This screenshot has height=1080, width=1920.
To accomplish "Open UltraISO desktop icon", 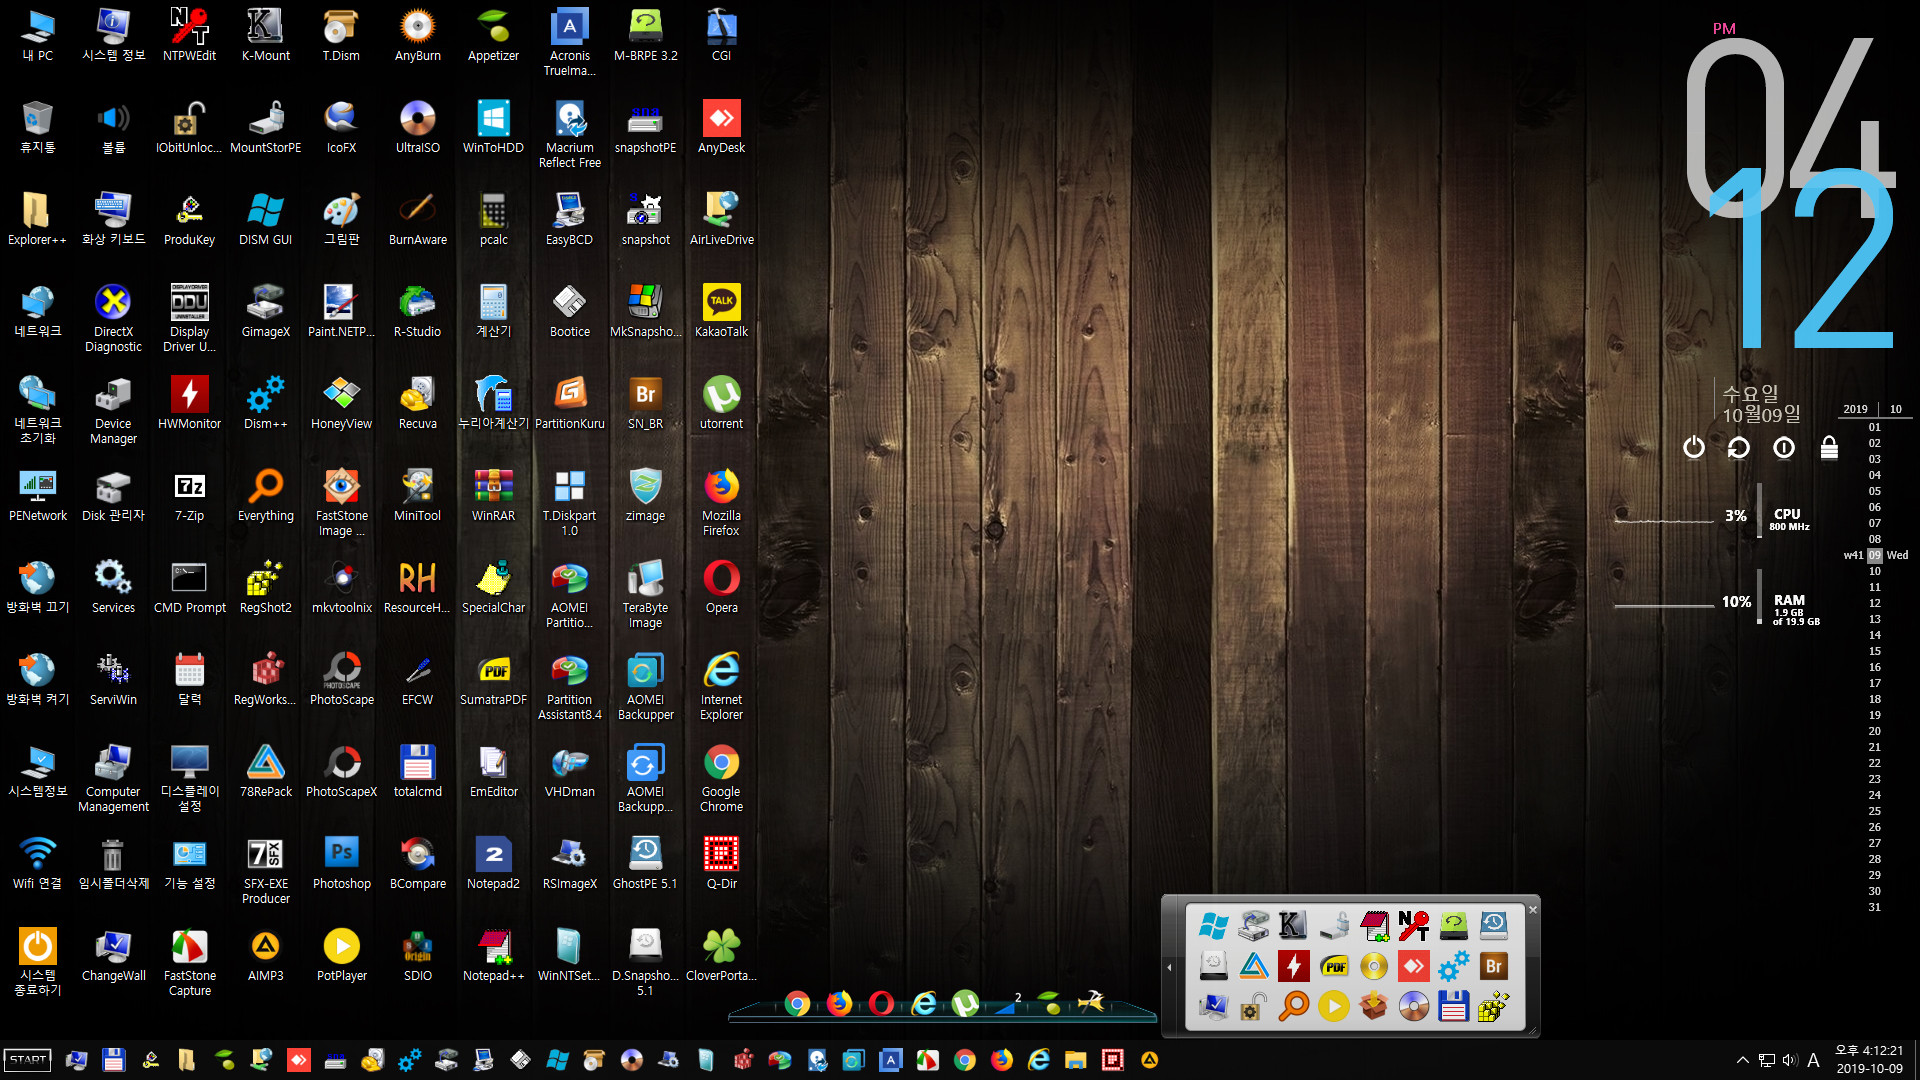I will tap(417, 127).
